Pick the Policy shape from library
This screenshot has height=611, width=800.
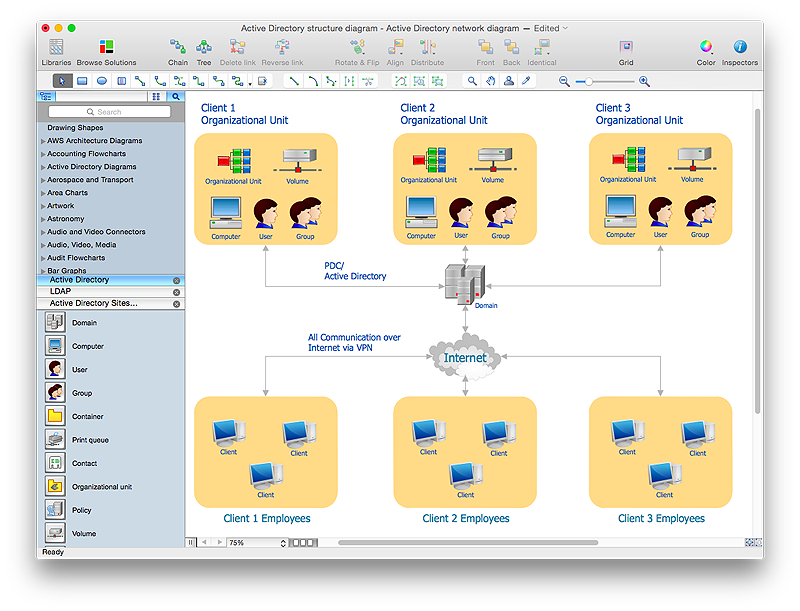pyautogui.click(x=55, y=510)
